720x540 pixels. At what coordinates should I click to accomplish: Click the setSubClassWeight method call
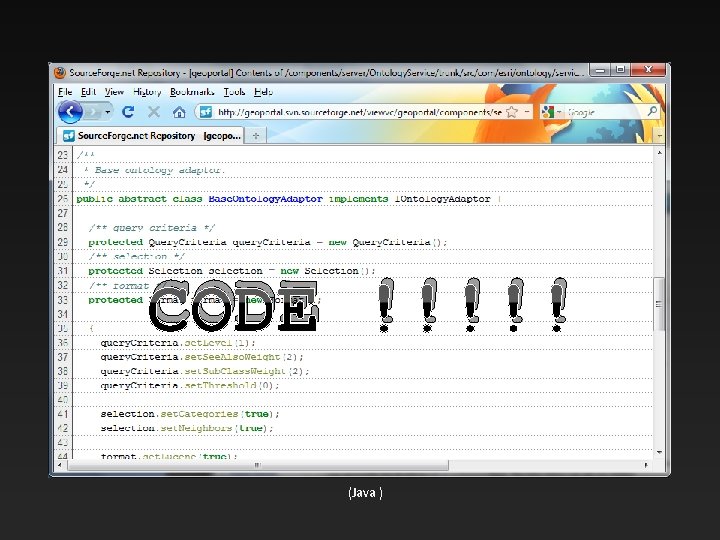click(235, 371)
